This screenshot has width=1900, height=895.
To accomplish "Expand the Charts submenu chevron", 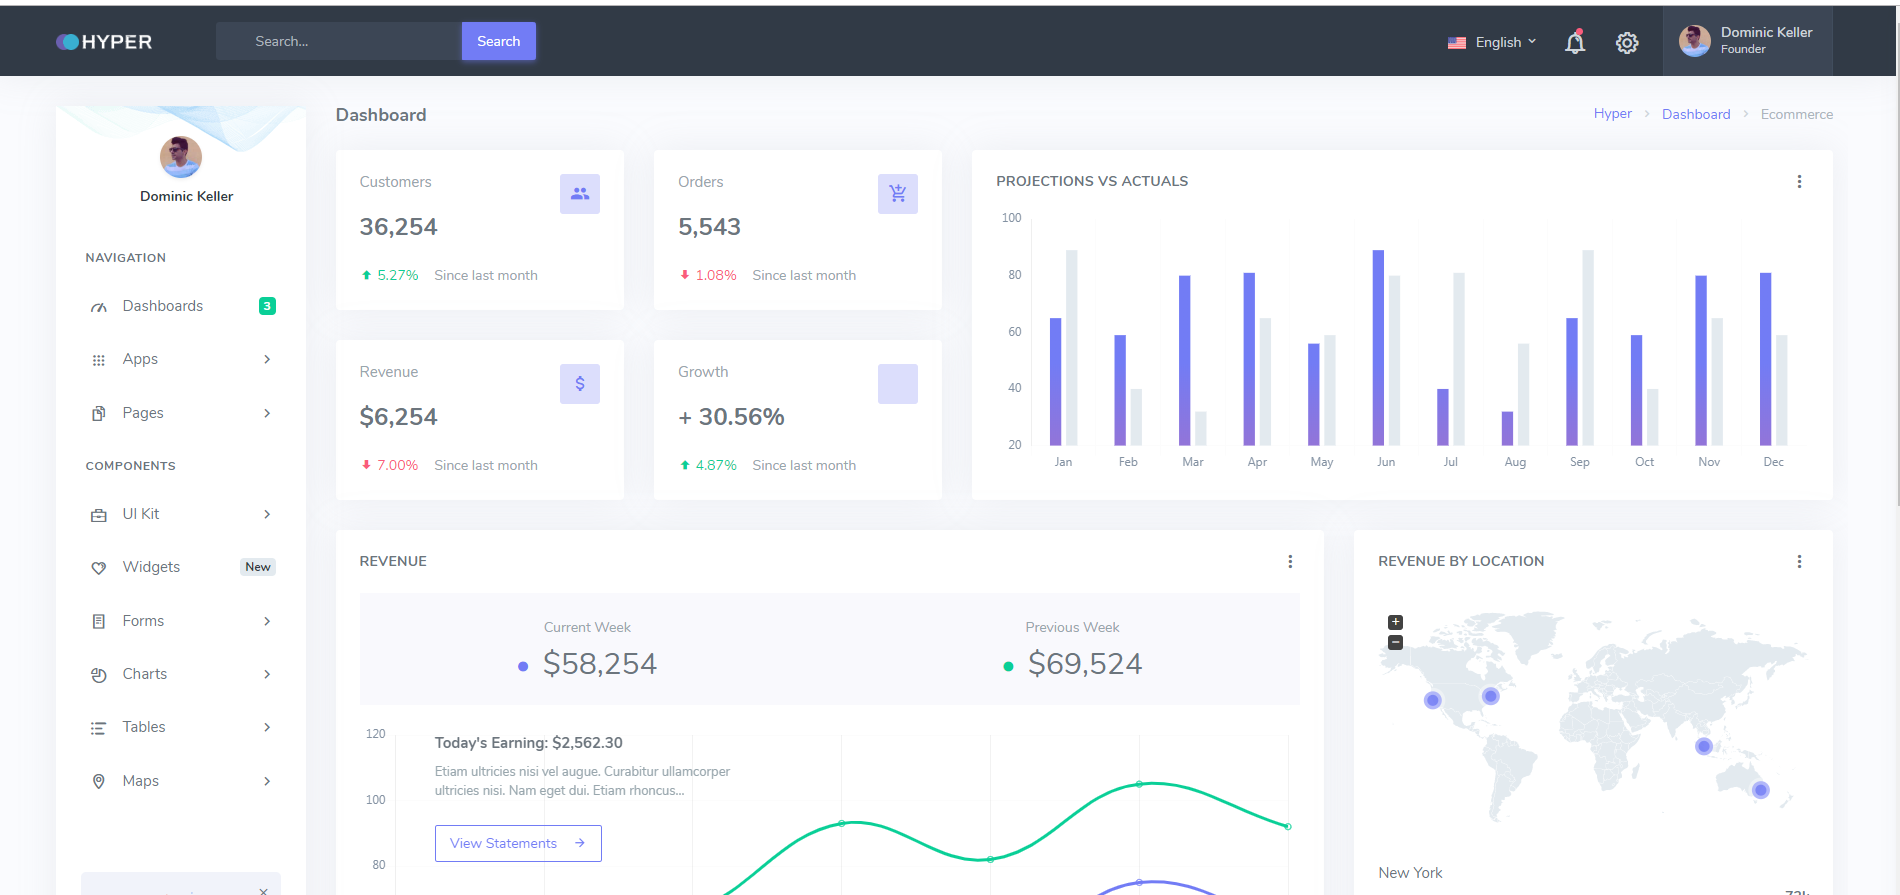I will click(x=267, y=674).
